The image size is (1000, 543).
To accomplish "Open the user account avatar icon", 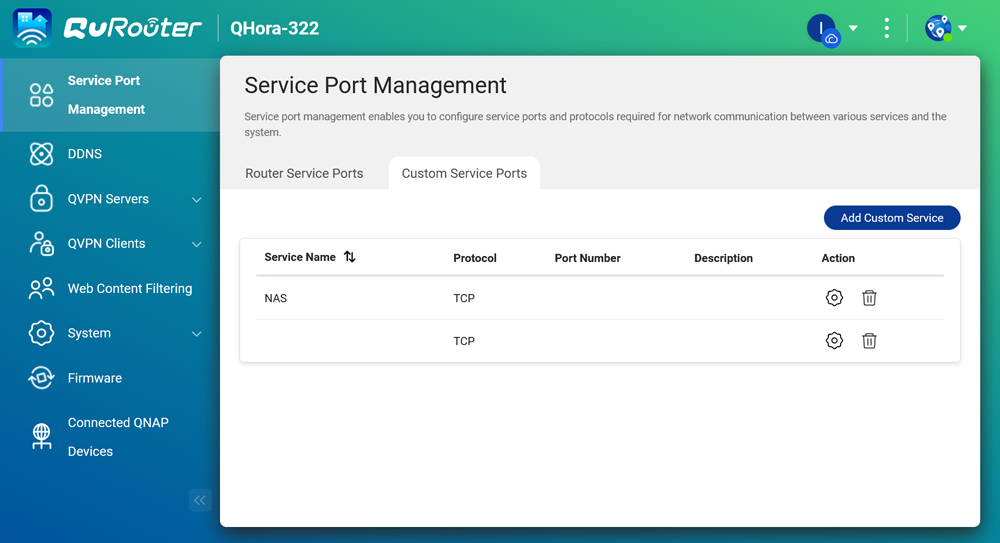I will [821, 28].
